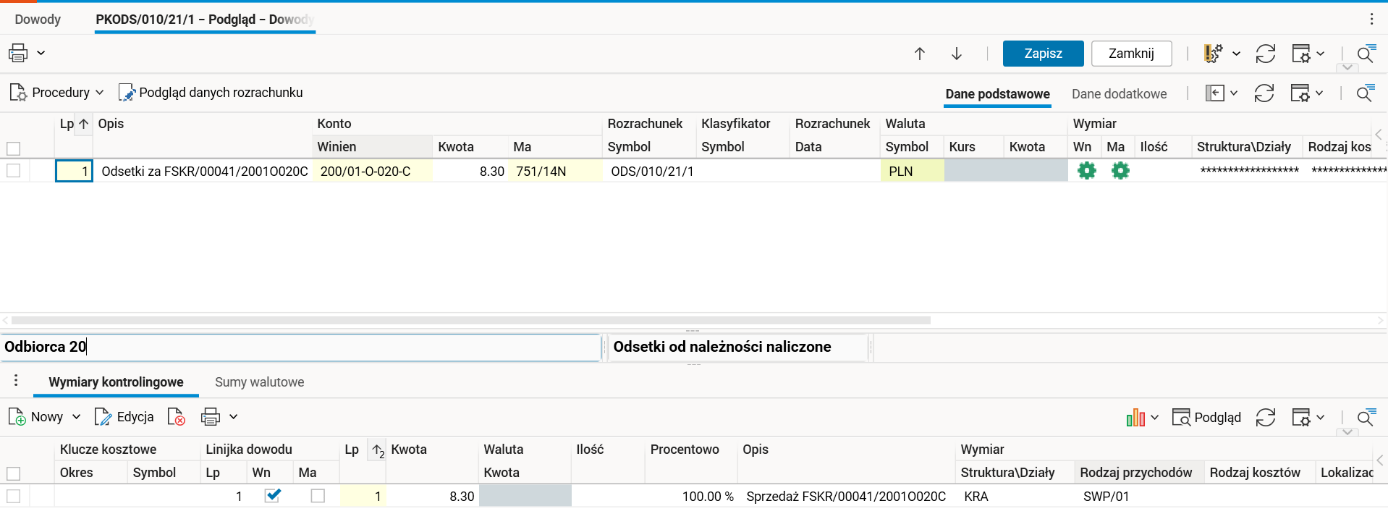1388x527 pixels.
Task: Click the green Ma dimension gear icon
Action: [1120, 171]
